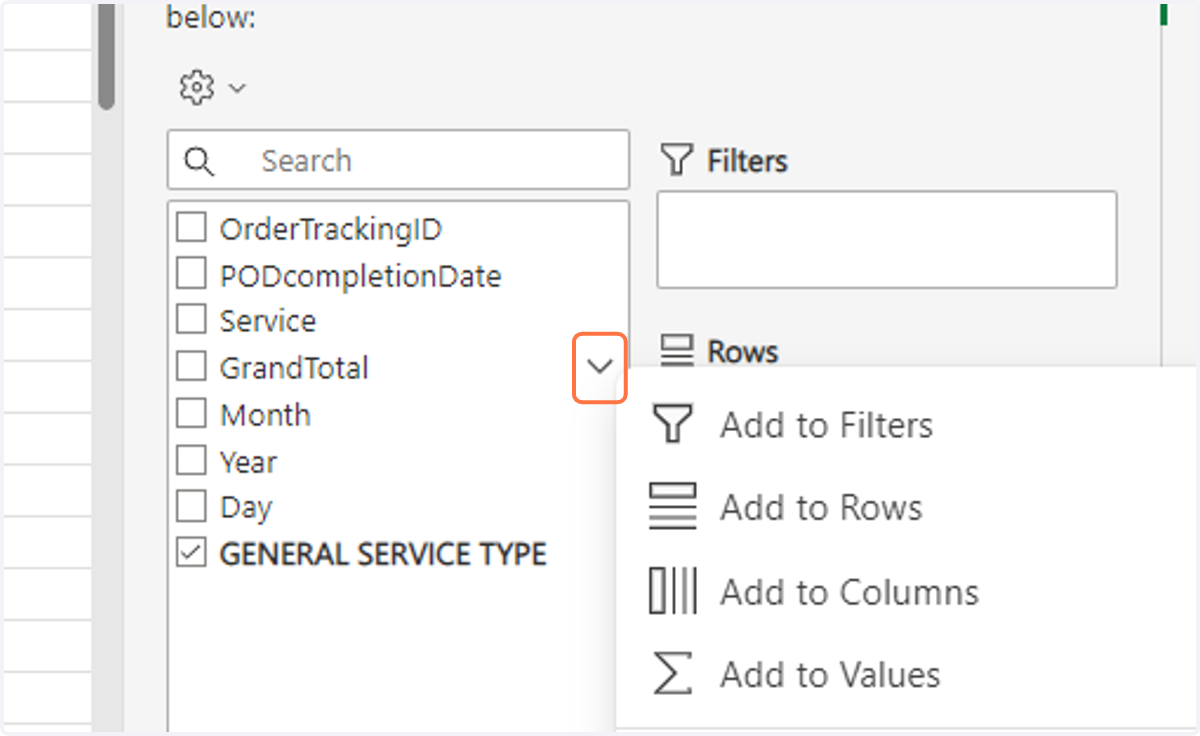Image resolution: width=1200 pixels, height=736 pixels.
Task: Click the GENERAL SERVICE TYPE field name
Action: [x=383, y=554]
